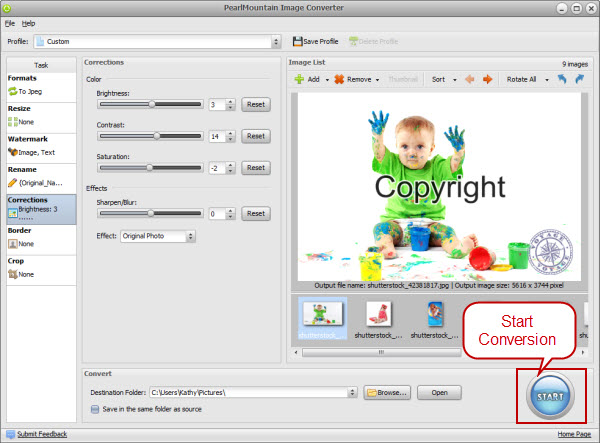Click the Save Profile icon
Screen dimensions: 600x443
297,41
